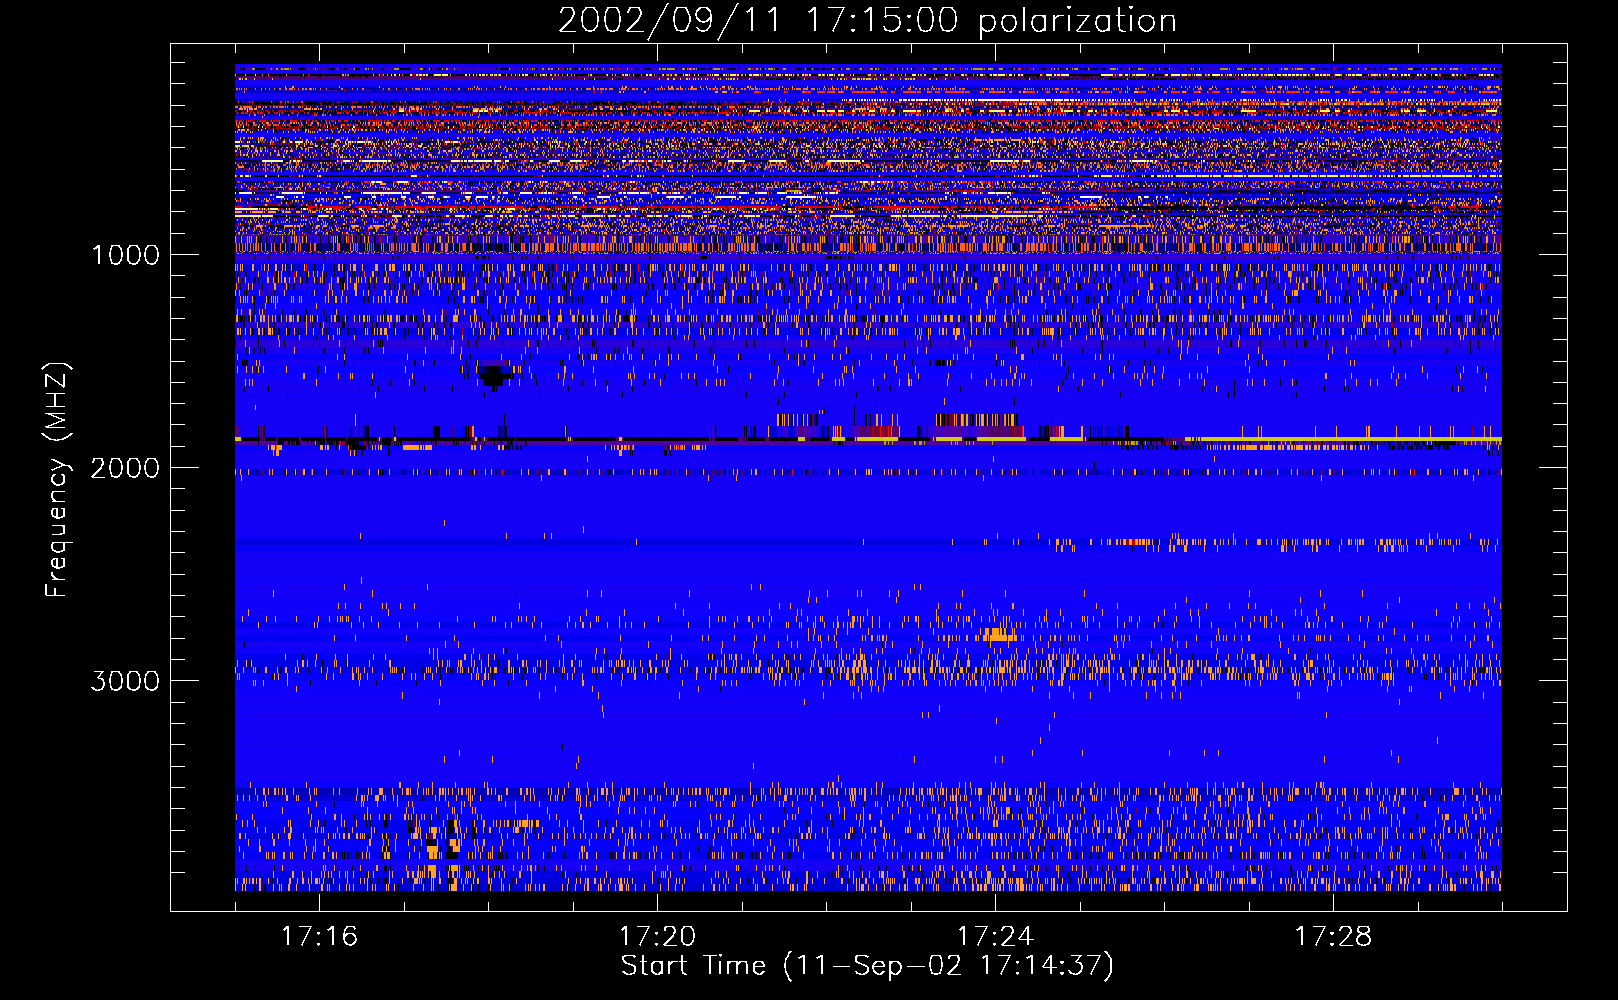Screen dimensions: 1618x1000
Task: Click the plot title '2002/09/11 17:15:00 polarization'
Action: (867, 21)
